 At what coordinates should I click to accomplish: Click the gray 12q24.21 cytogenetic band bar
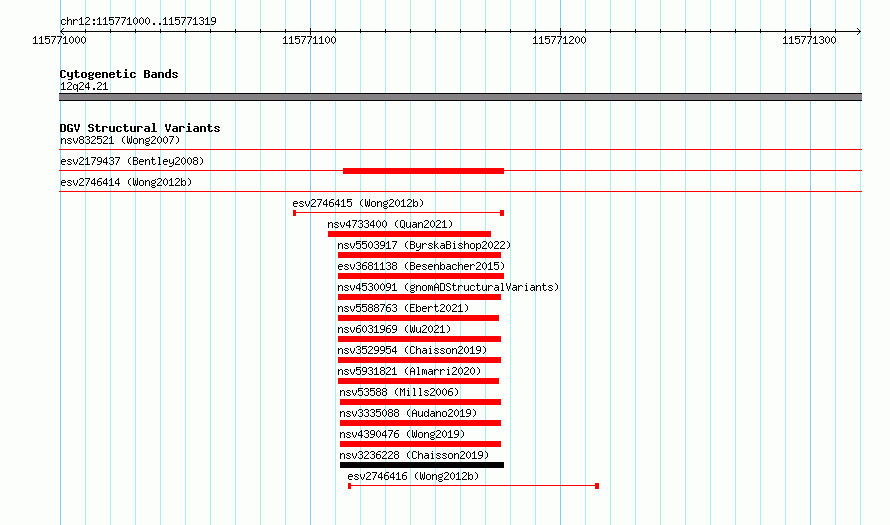[x=460, y=97]
